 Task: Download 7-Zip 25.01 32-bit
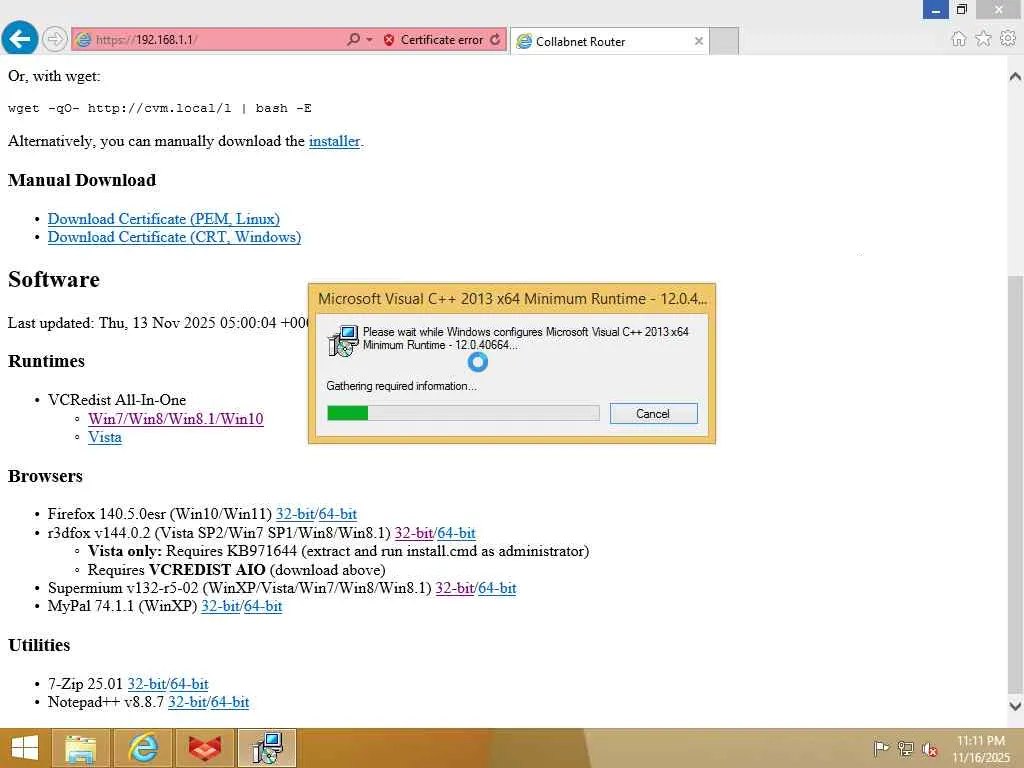click(x=146, y=684)
